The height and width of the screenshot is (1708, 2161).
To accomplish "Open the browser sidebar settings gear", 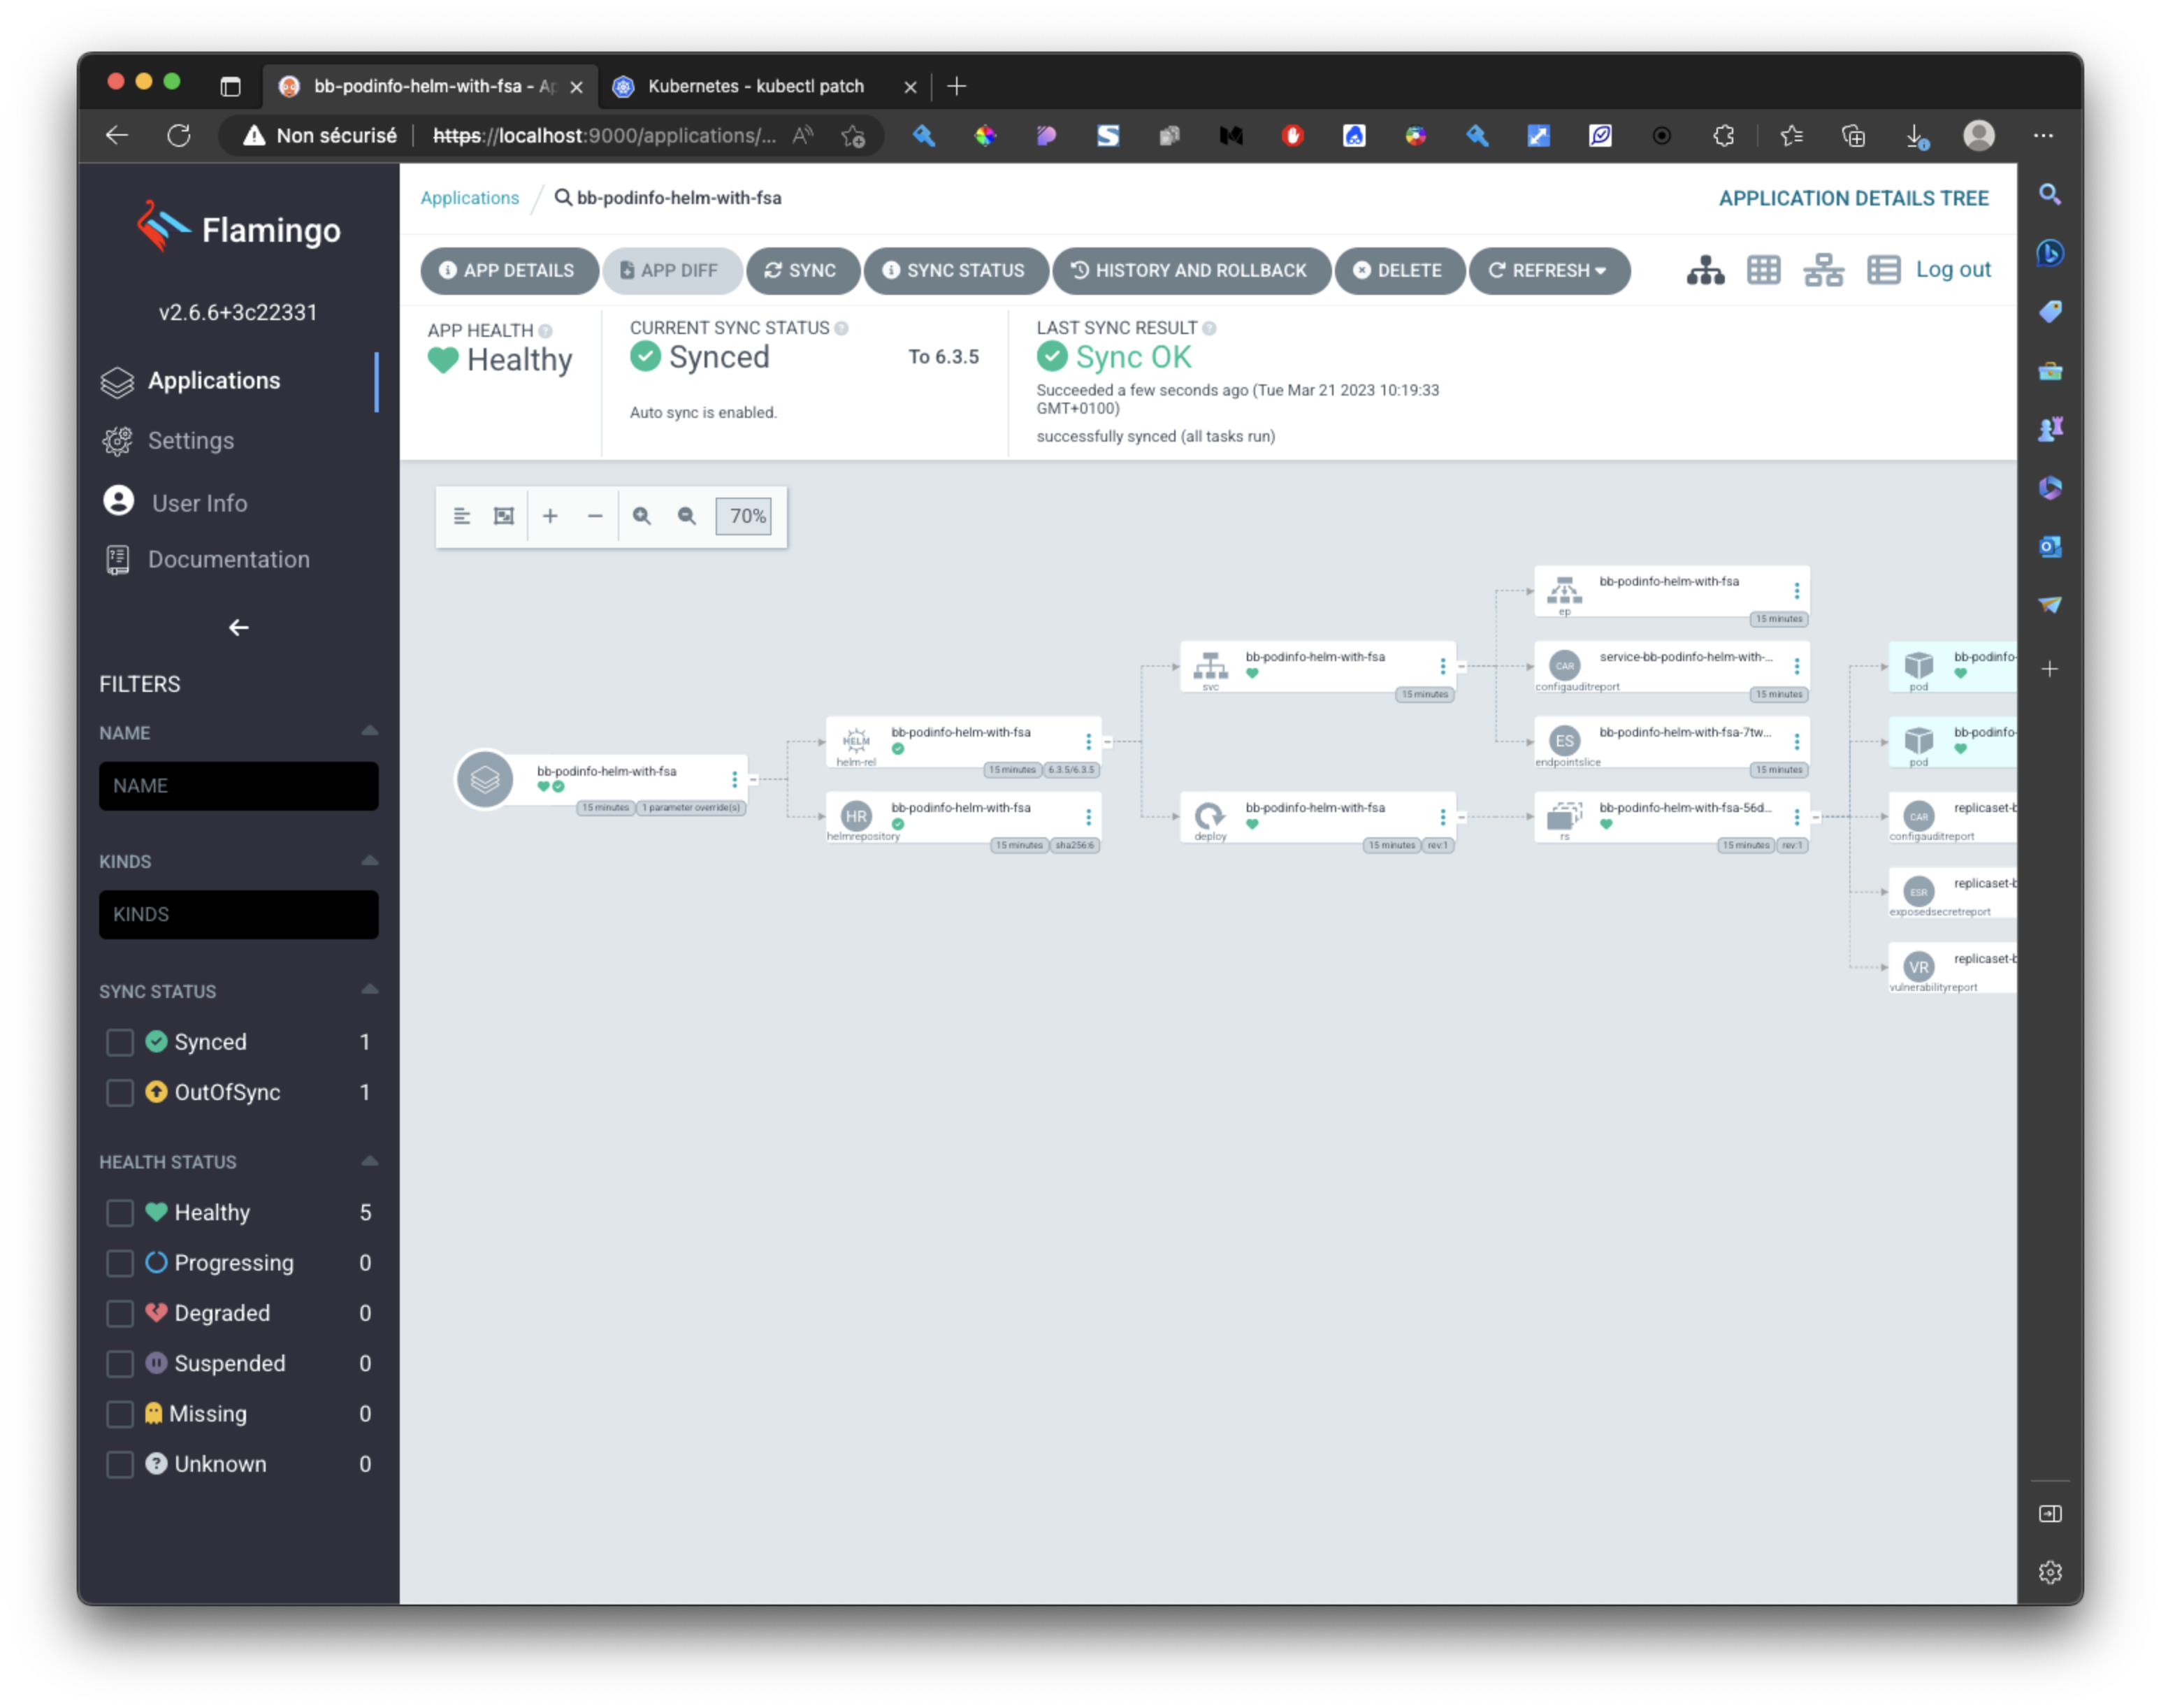I will click(2049, 1572).
